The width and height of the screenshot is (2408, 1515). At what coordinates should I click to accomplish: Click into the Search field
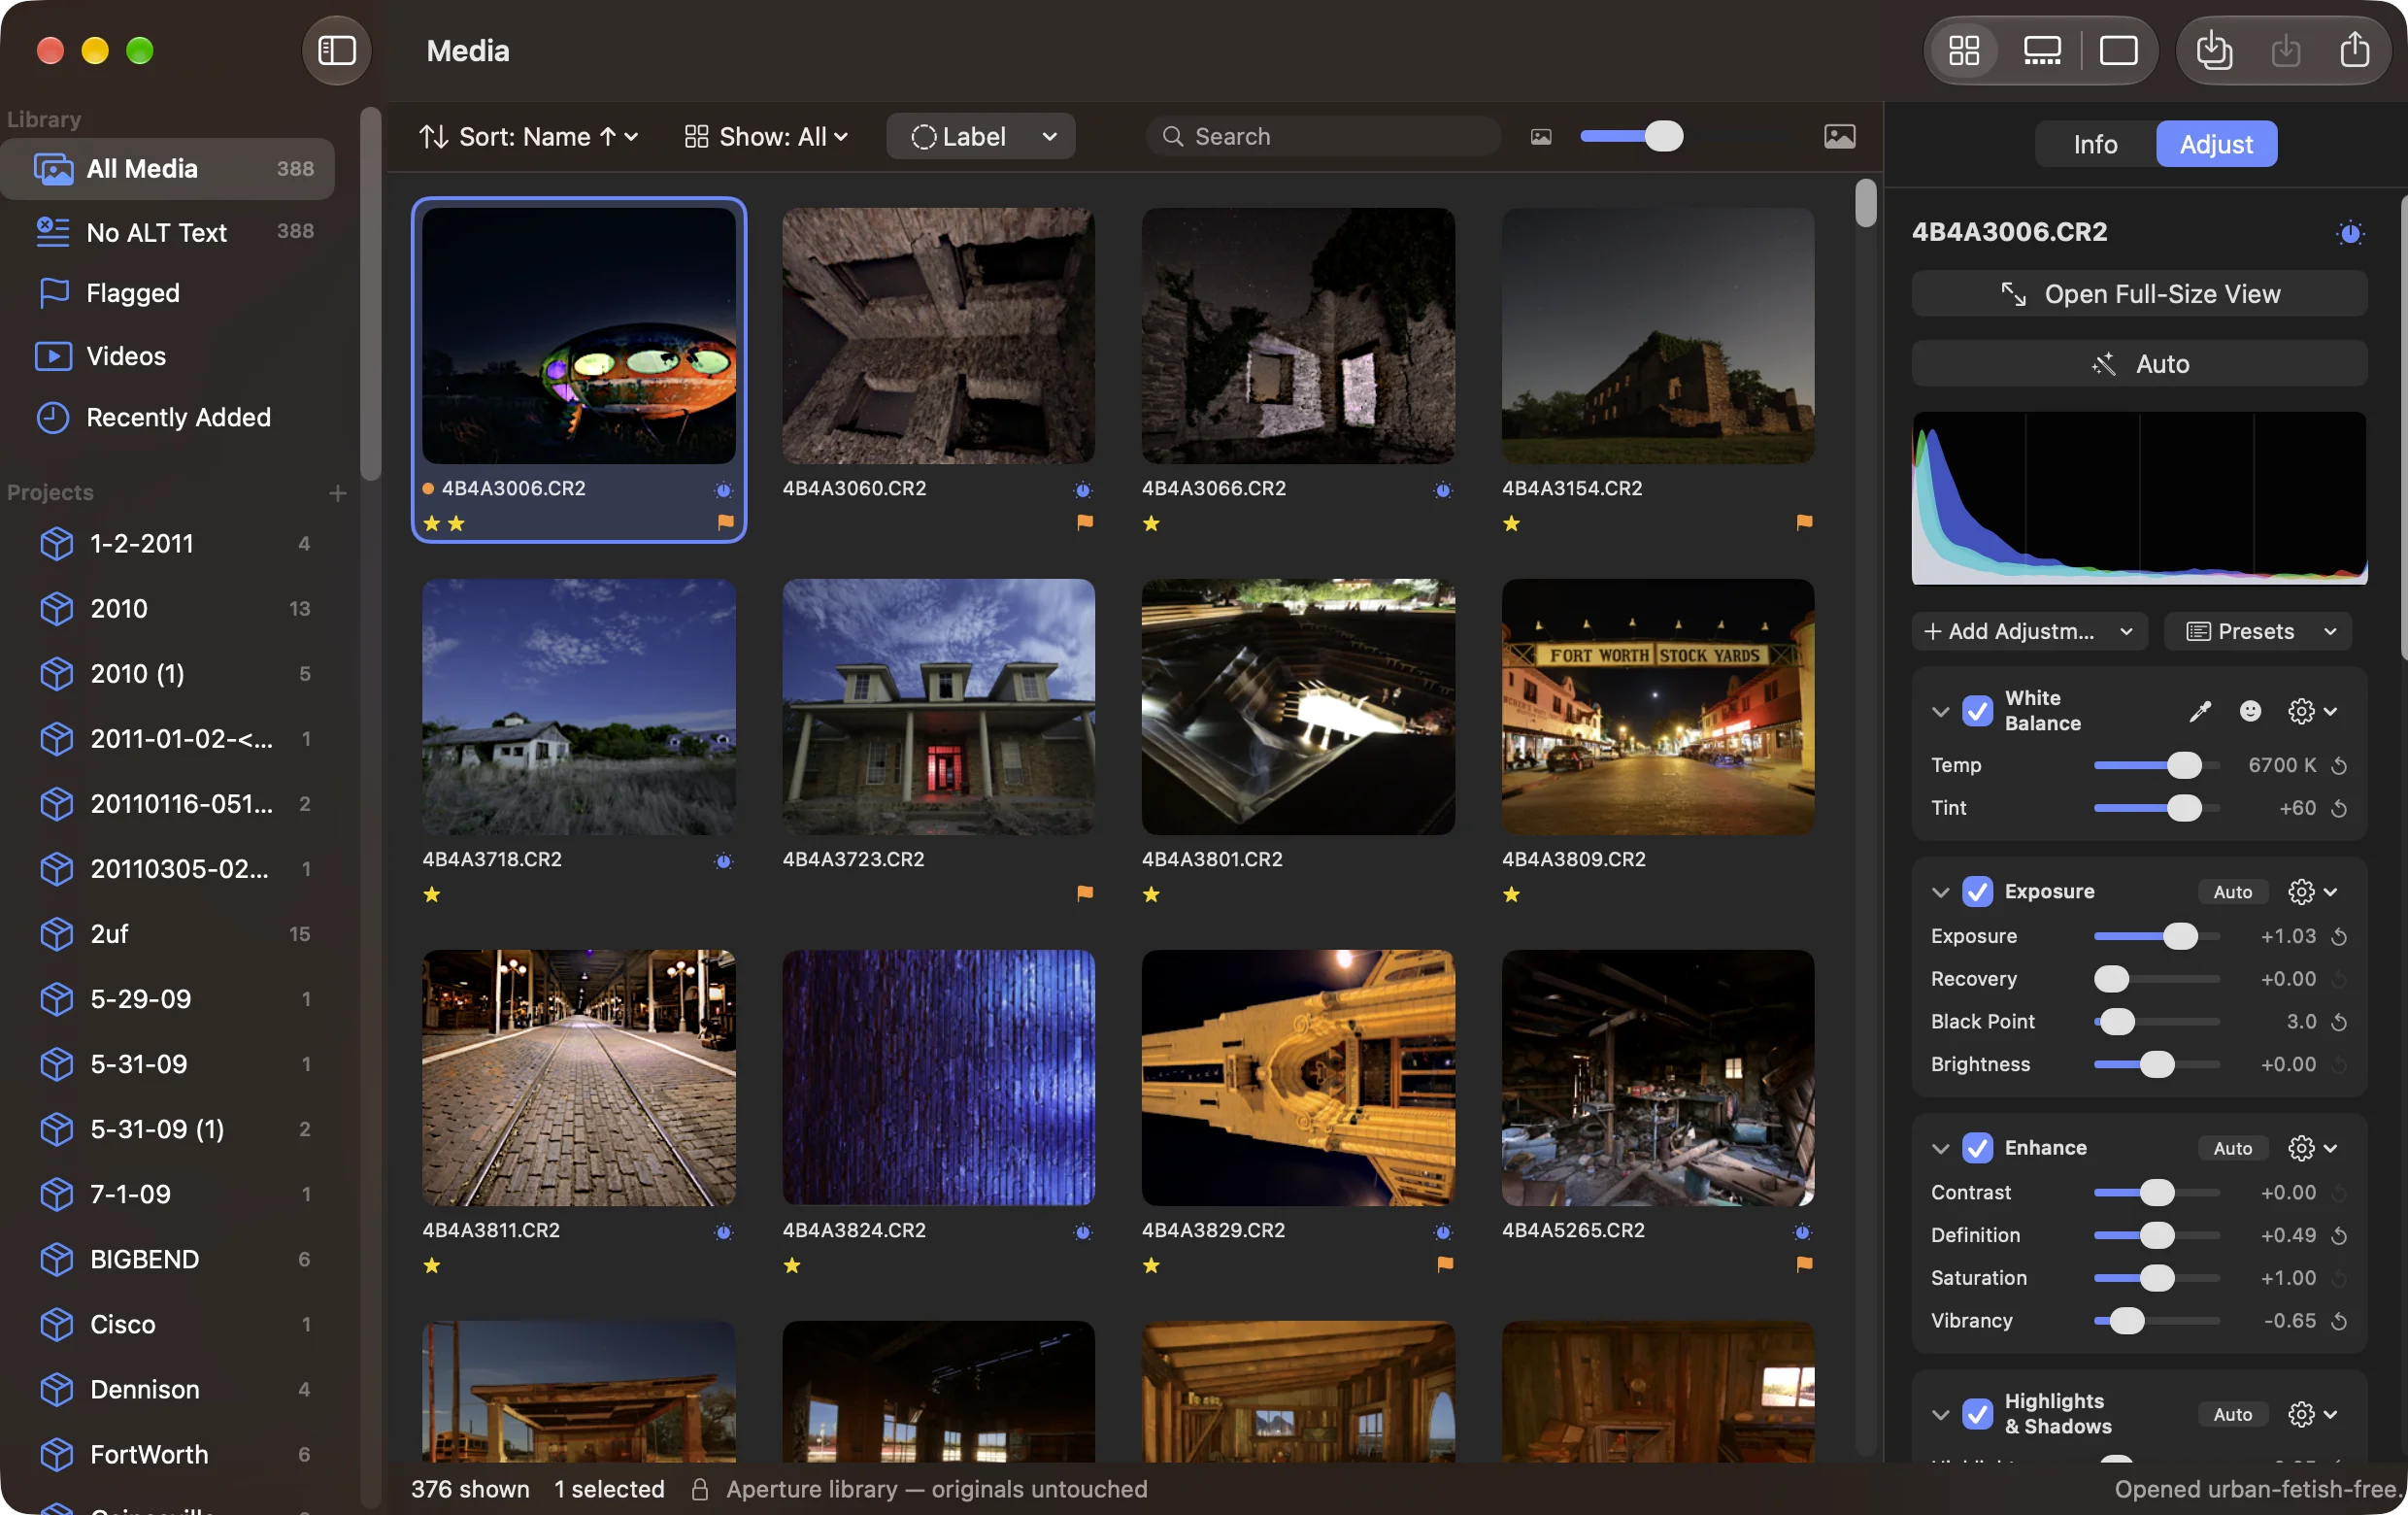(x=1323, y=136)
